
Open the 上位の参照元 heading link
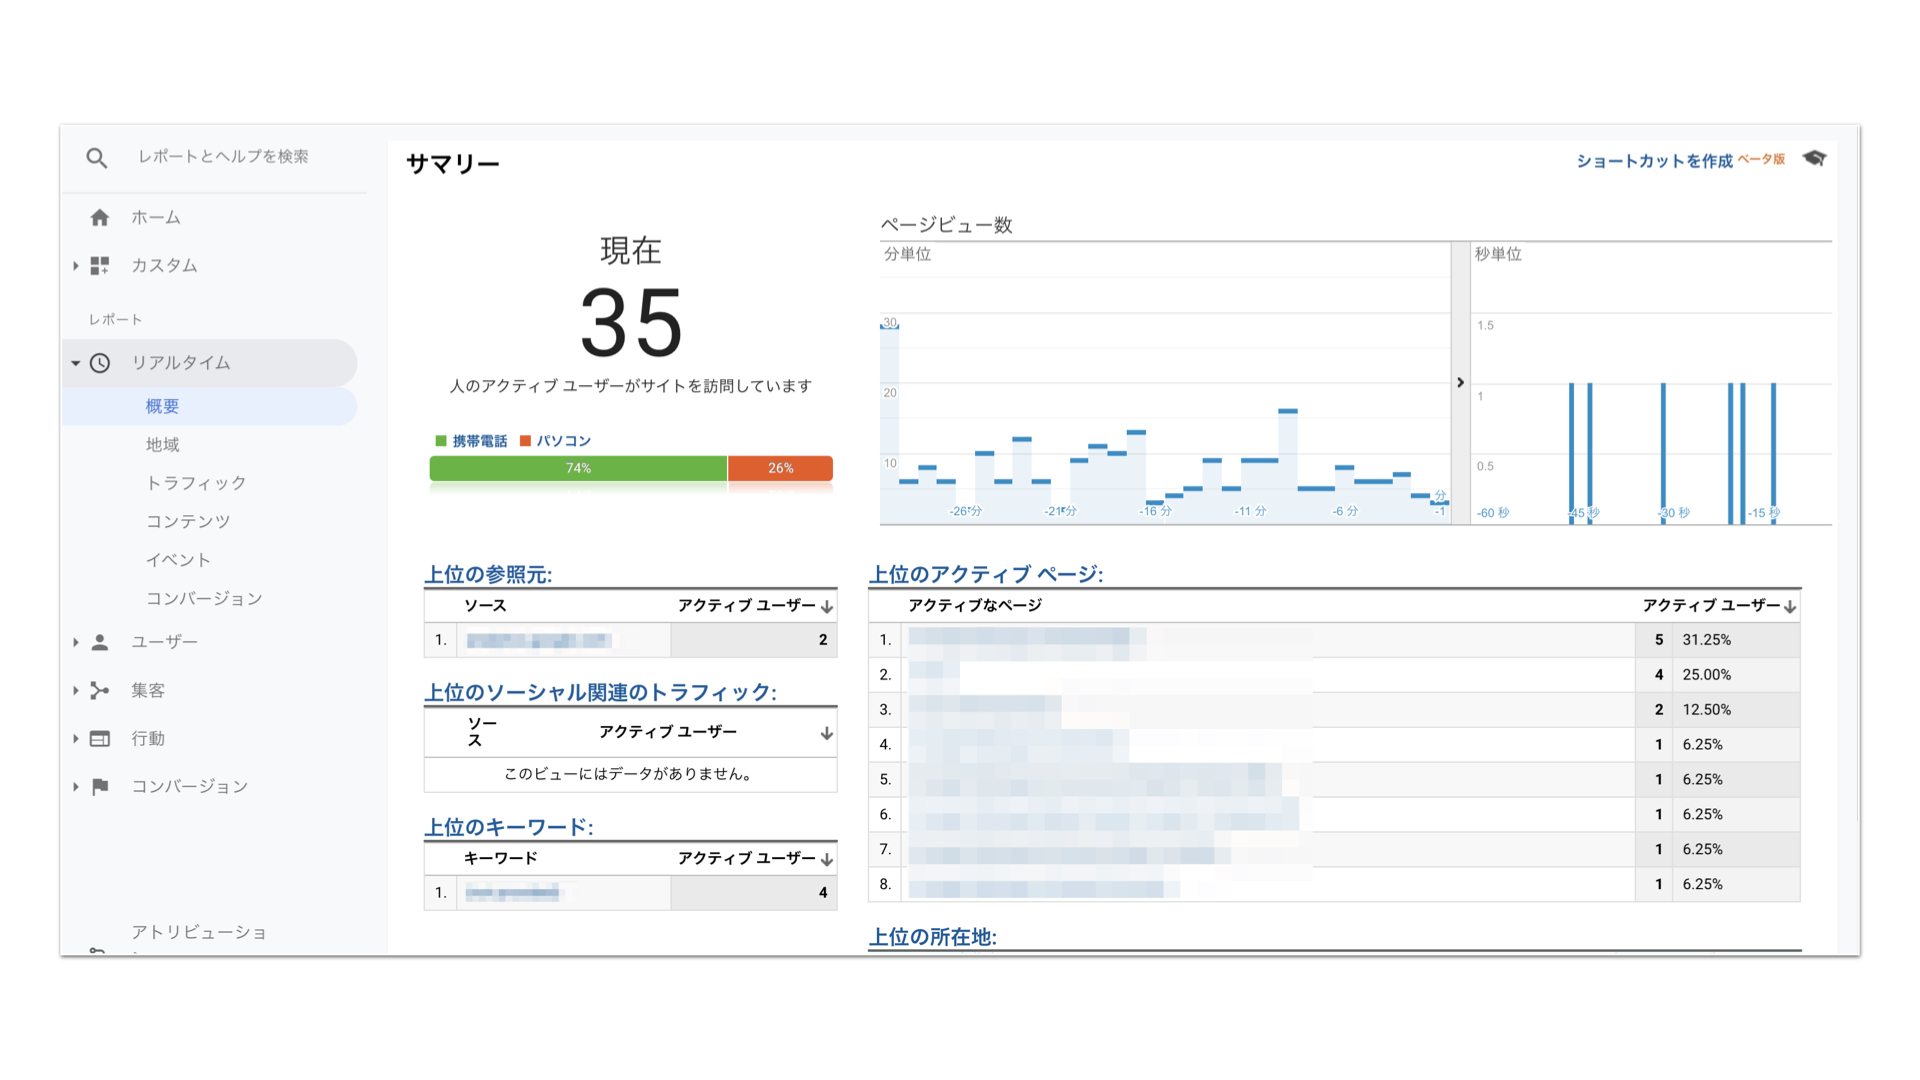pos(488,574)
